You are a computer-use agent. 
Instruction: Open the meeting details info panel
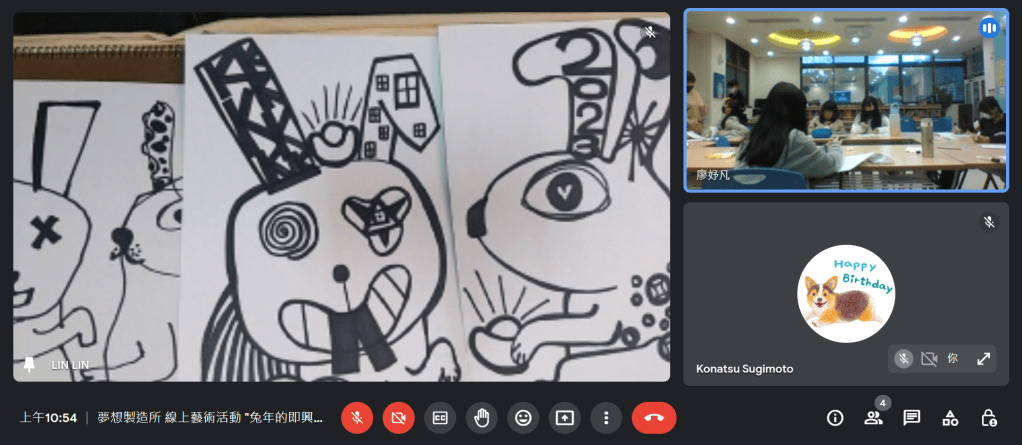click(835, 417)
